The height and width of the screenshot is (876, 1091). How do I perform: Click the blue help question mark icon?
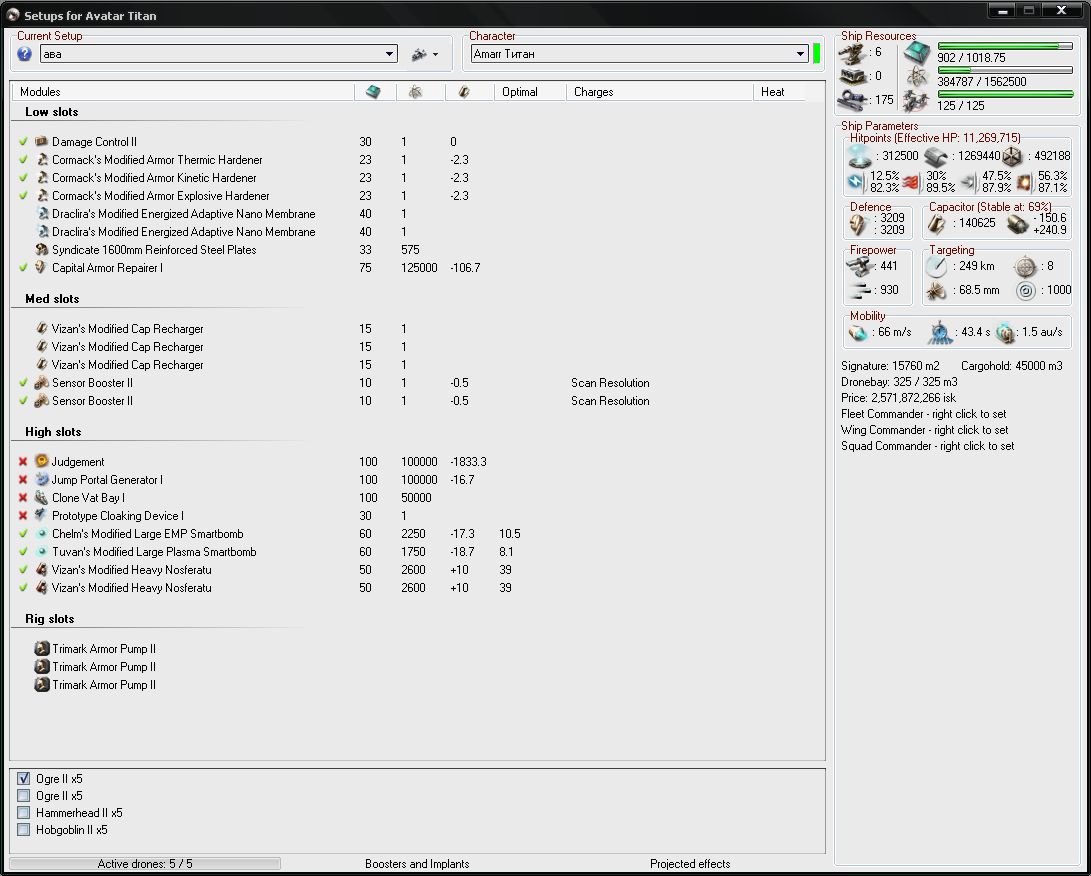coord(24,54)
